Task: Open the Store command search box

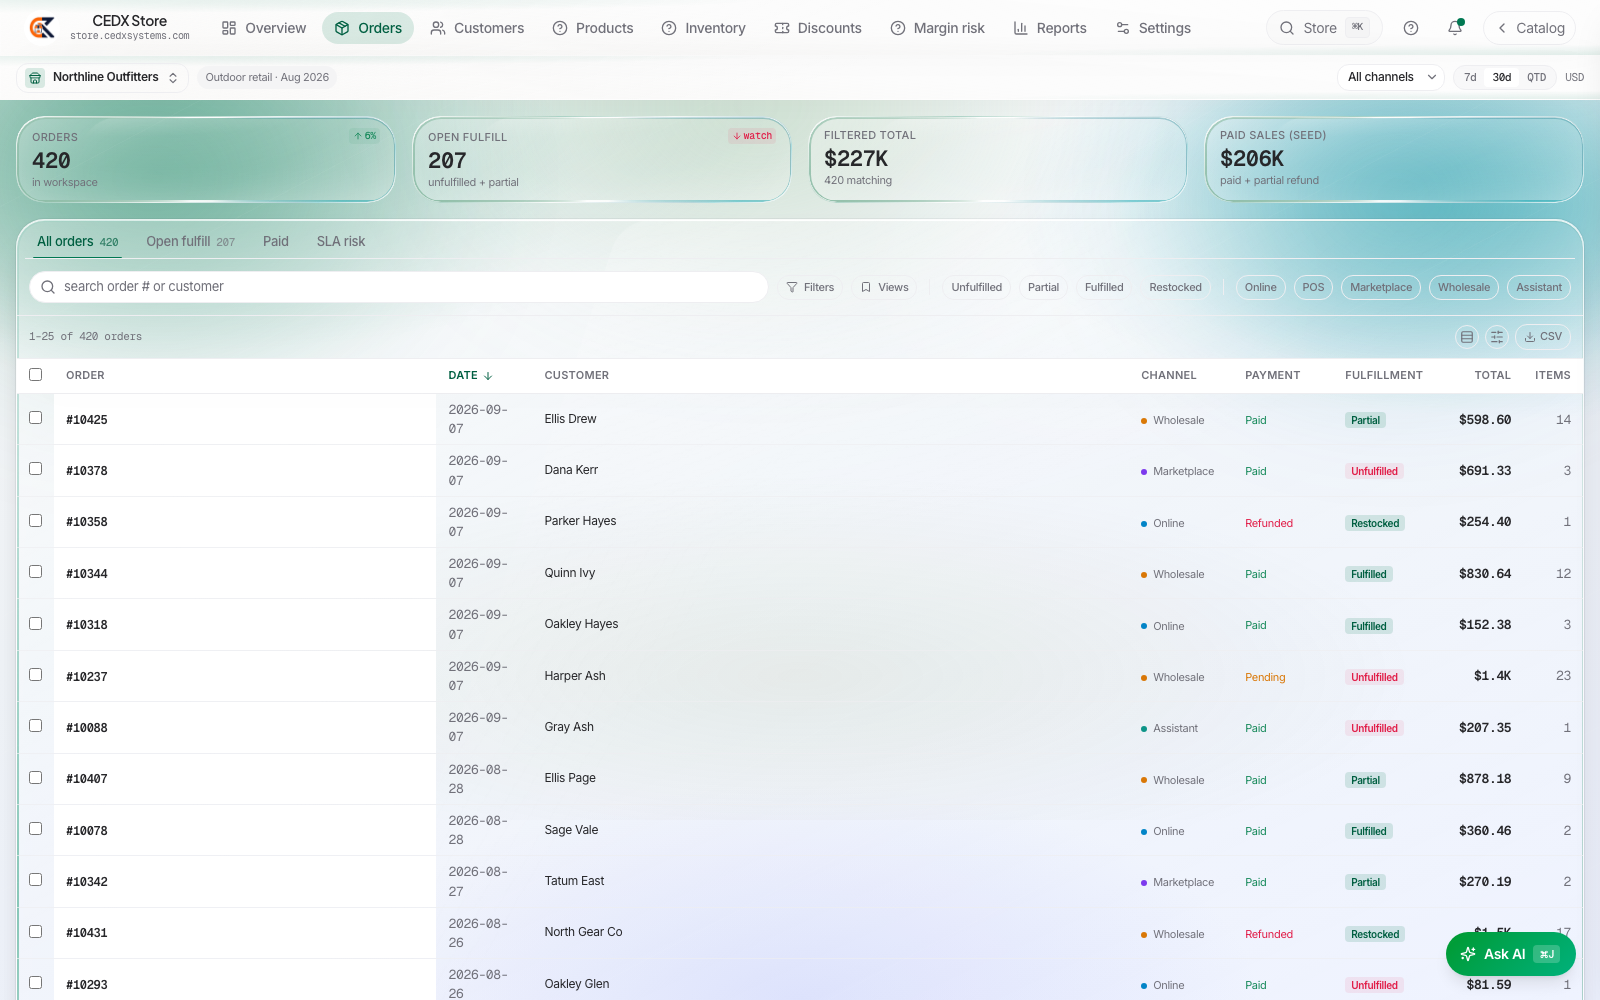Action: tap(1324, 28)
